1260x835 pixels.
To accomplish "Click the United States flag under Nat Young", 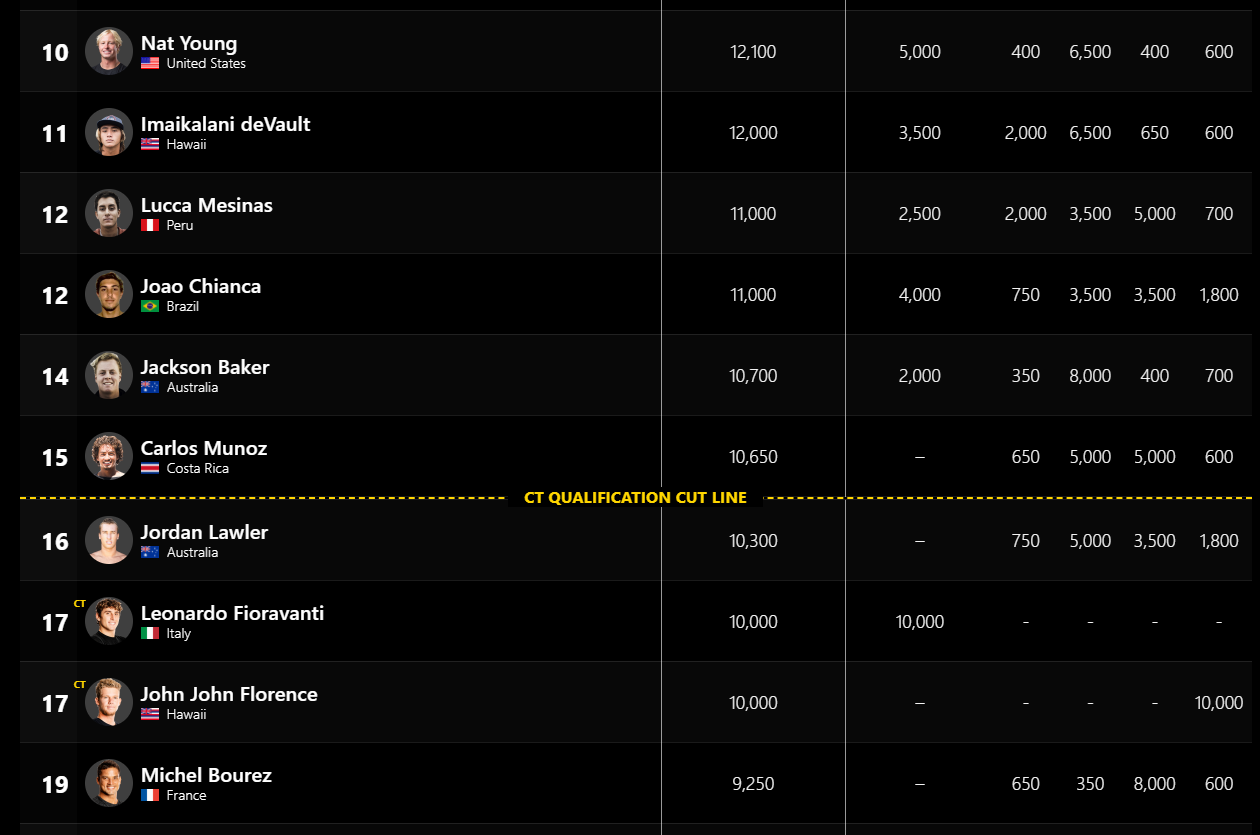I will coord(150,63).
